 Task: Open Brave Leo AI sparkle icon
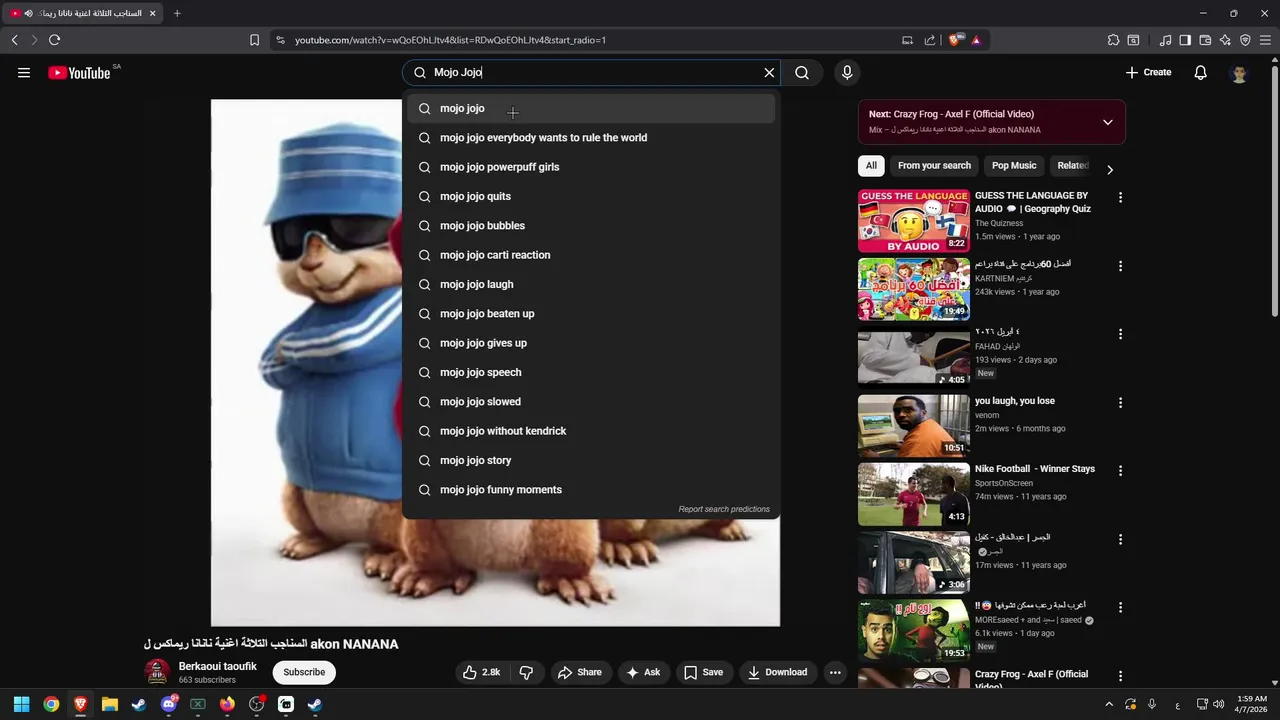(1225, 40)
